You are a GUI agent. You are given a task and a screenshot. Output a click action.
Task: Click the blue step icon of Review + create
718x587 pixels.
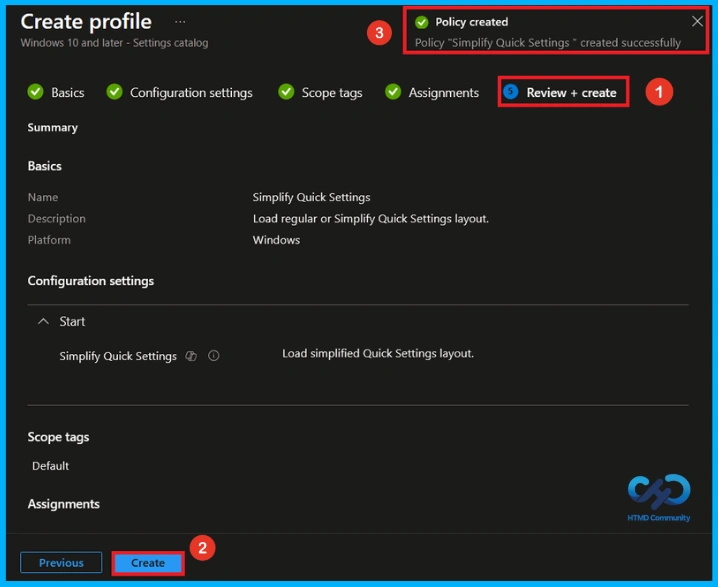pos(511,92)
